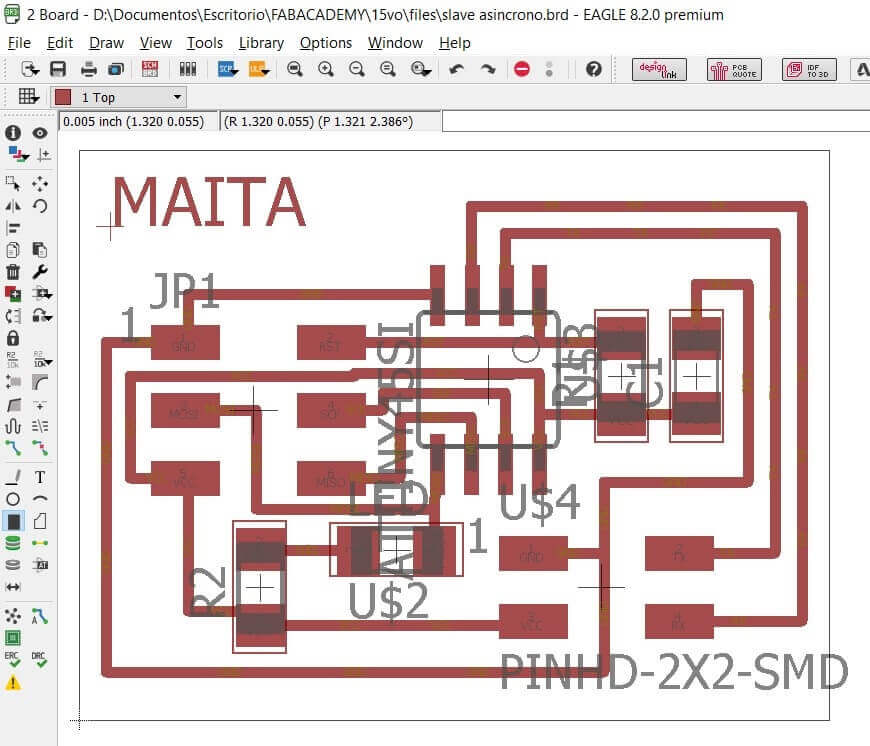Select the Arc drawing tool
This screenshot has width=870, height=746.
tap(40, 499)
